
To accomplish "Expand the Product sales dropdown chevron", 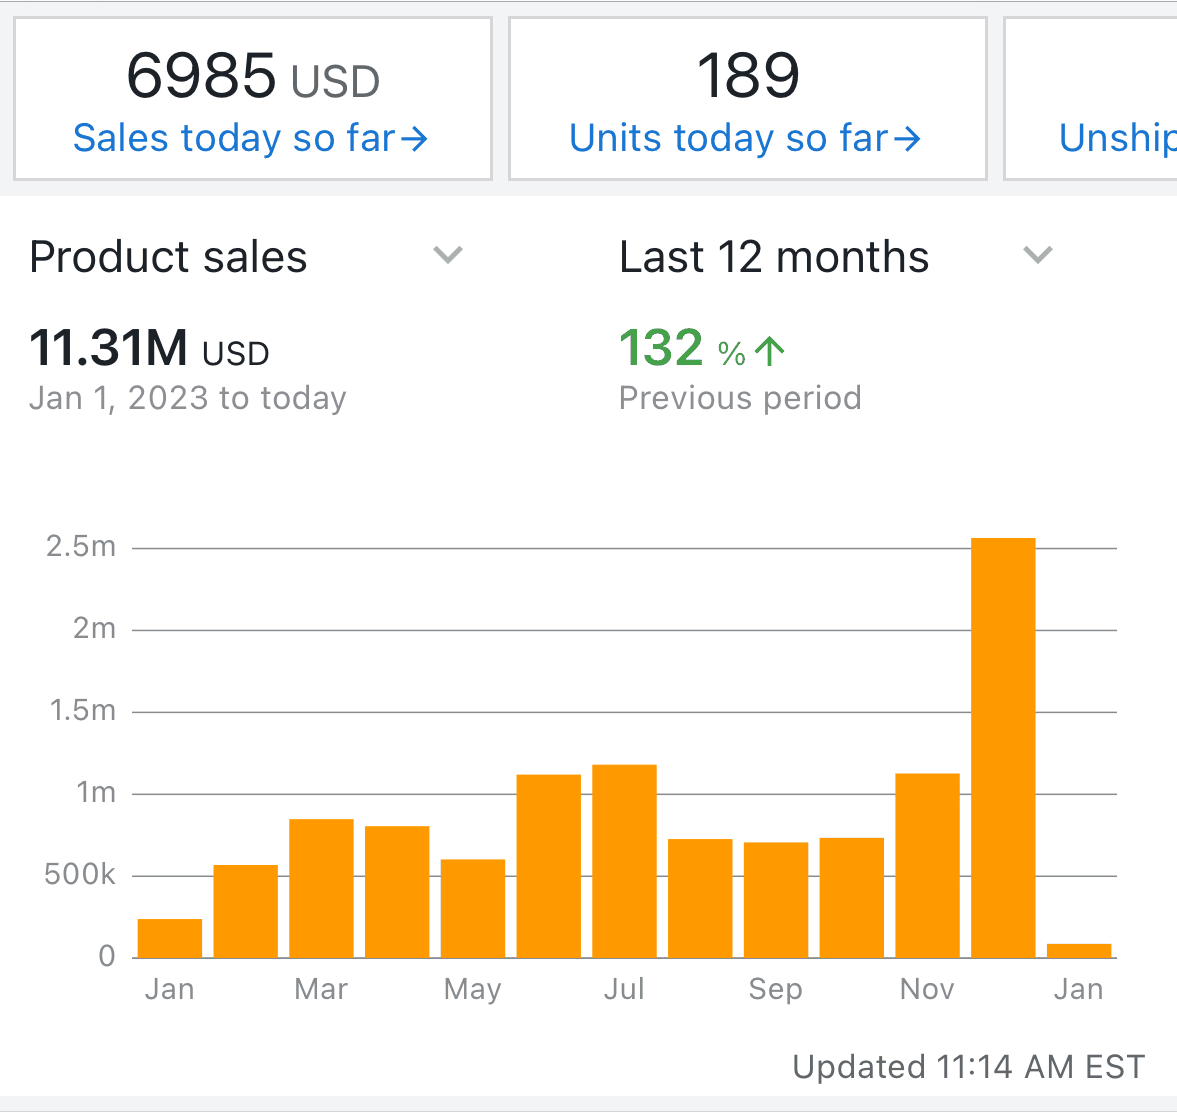I will (447, 255).
